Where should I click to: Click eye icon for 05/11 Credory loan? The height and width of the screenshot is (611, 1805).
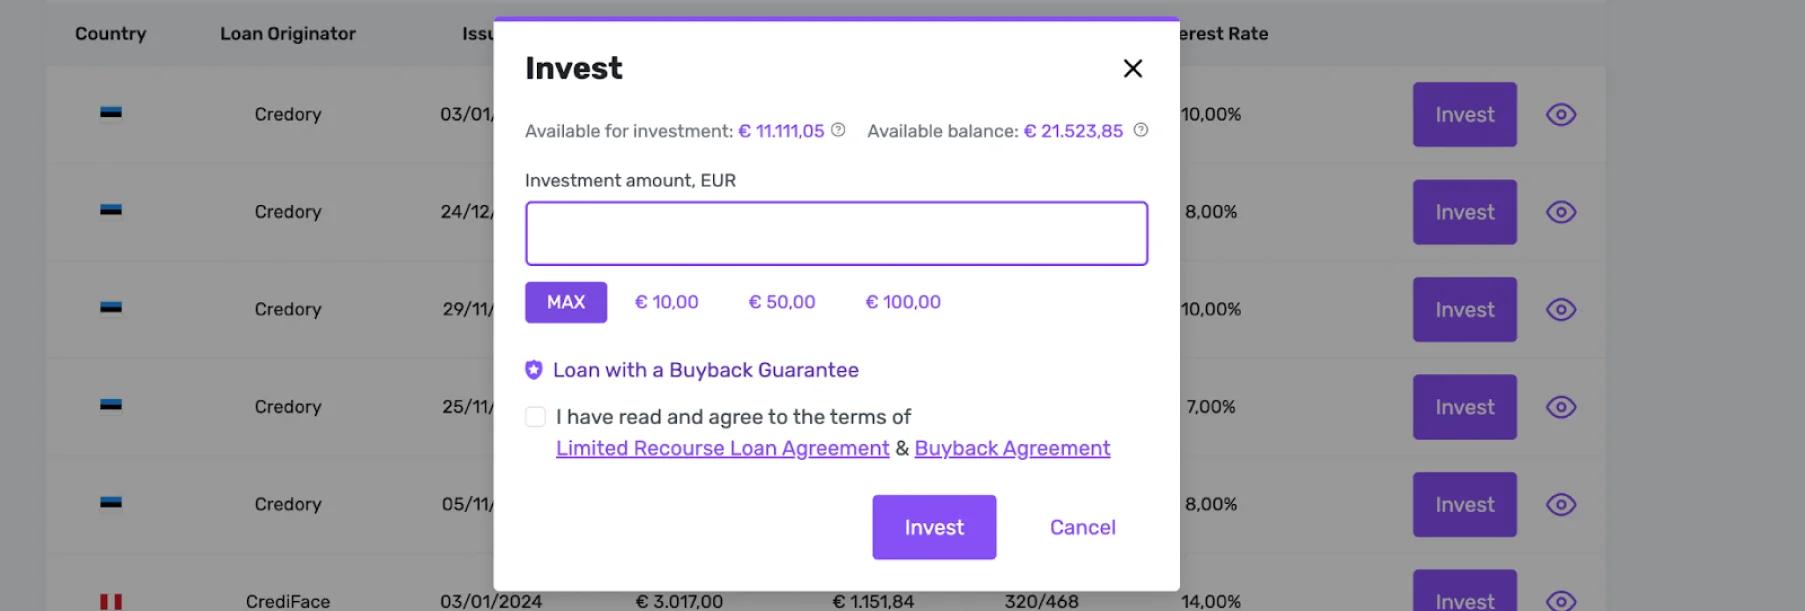(1560, 505)
